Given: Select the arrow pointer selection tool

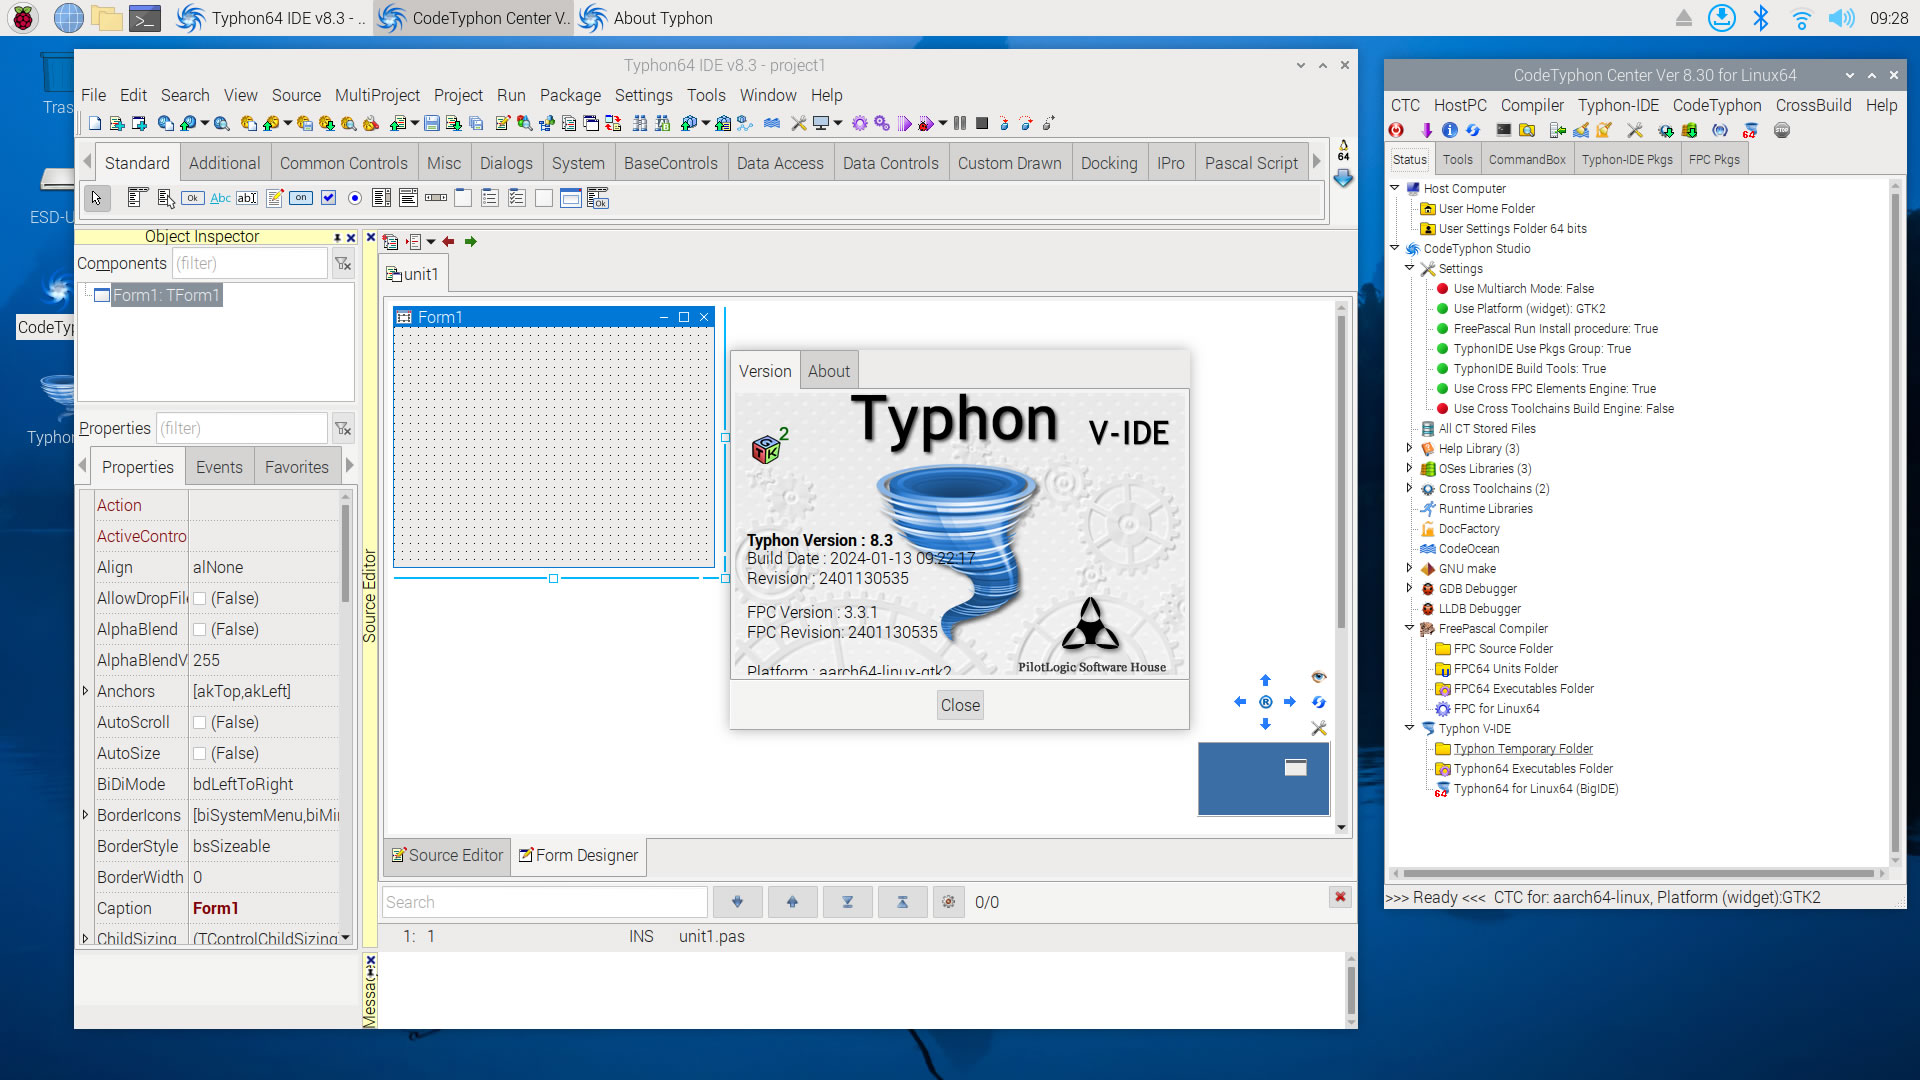Looking at the screenshot, I should (97, 198).
